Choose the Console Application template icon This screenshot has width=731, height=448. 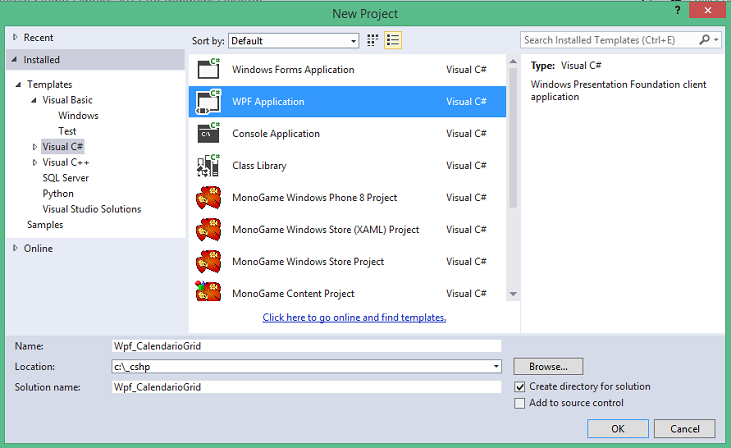[x=208, y=133]
